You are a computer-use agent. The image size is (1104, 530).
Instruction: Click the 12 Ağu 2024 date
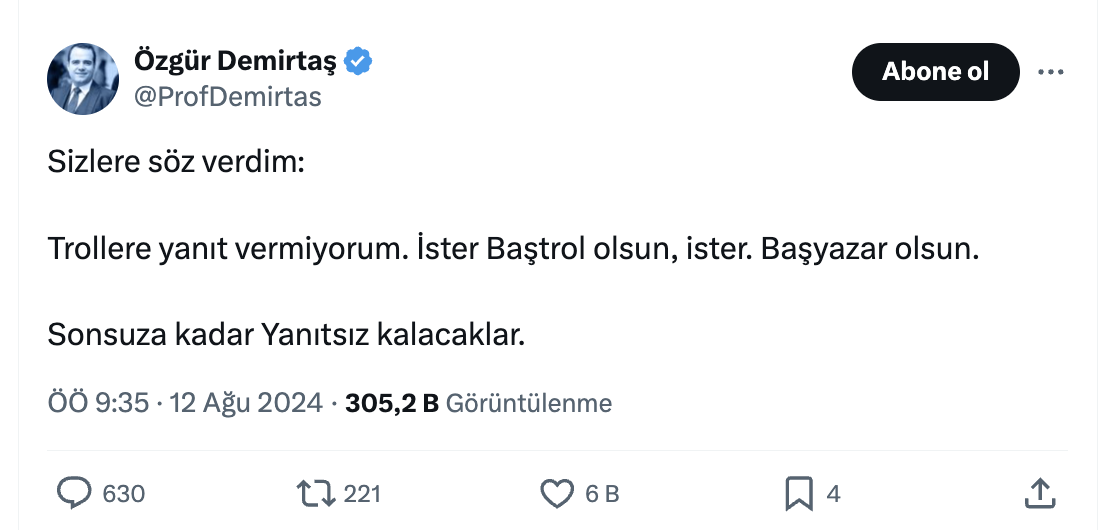pos(246,403)
